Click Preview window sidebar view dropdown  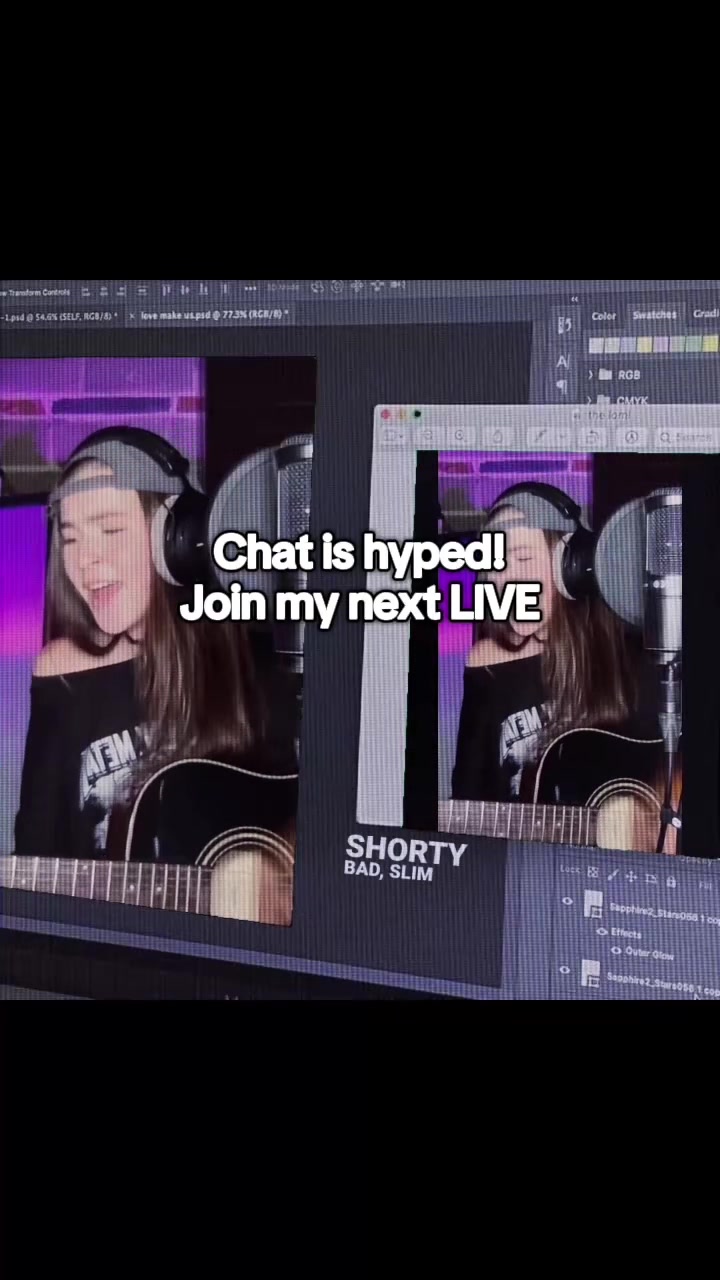tap(394, 436)
